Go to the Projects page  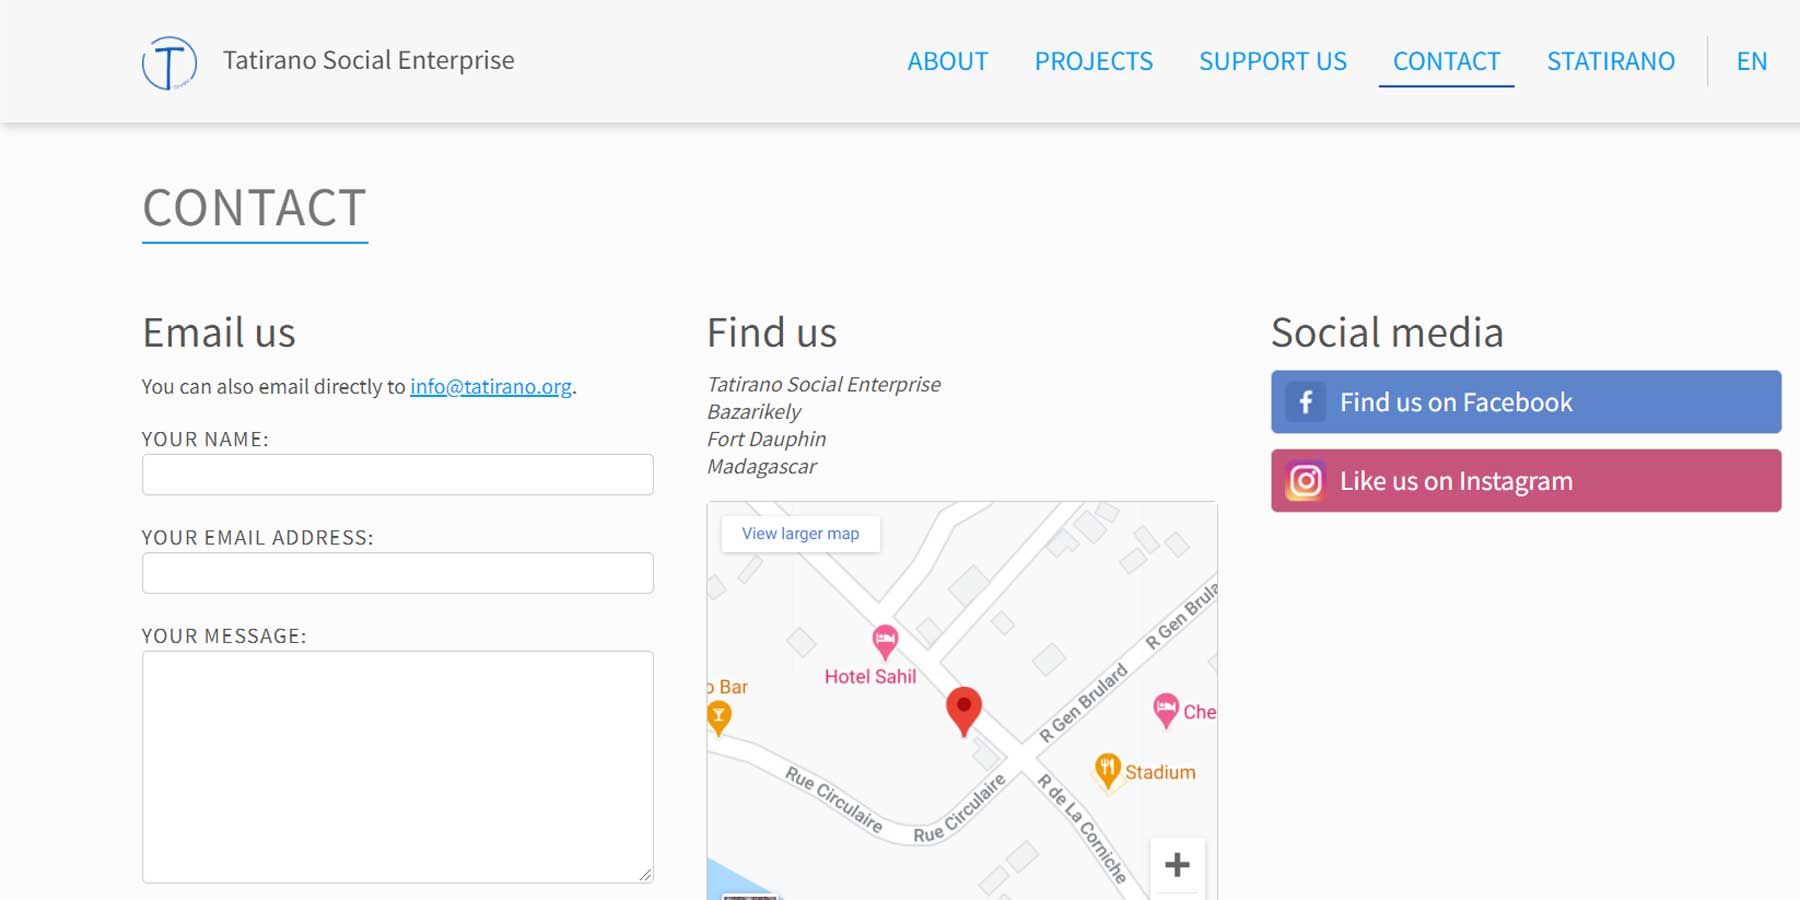pos(1093,61)
